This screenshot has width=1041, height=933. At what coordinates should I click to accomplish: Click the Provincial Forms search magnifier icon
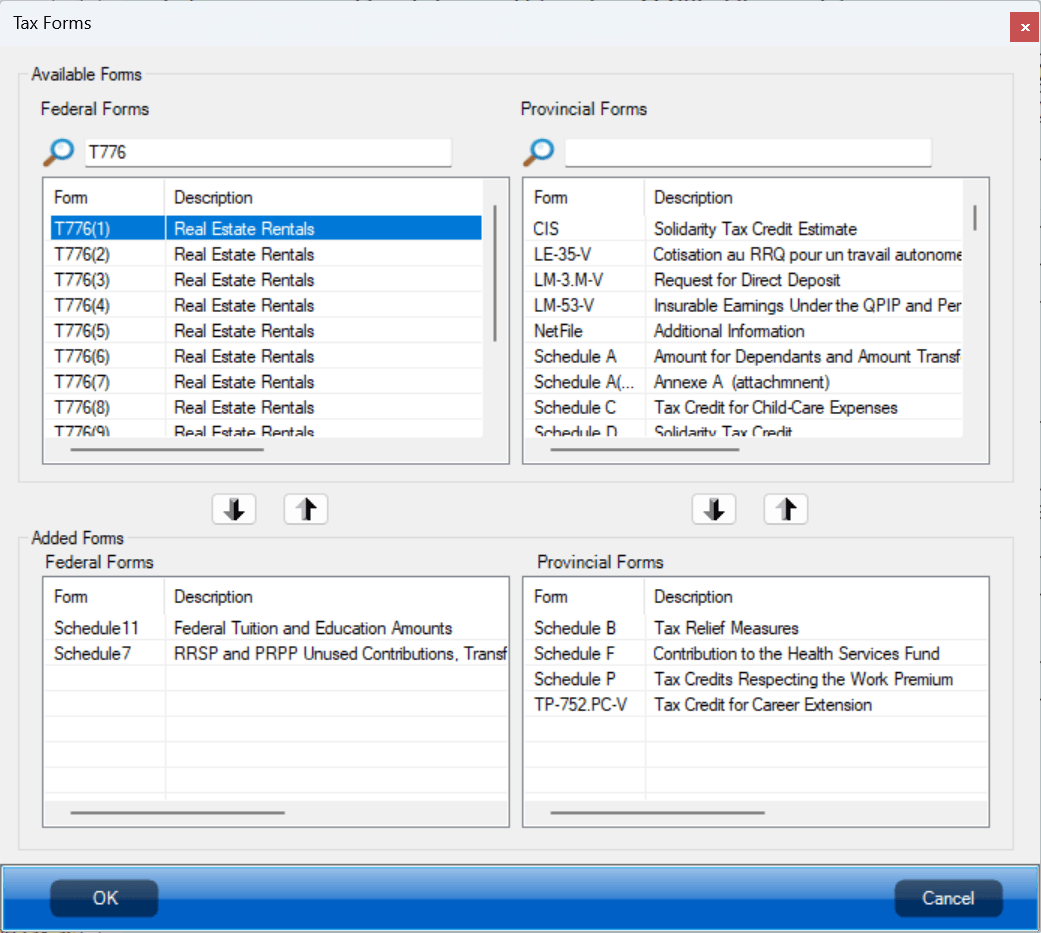pos(538,152)
